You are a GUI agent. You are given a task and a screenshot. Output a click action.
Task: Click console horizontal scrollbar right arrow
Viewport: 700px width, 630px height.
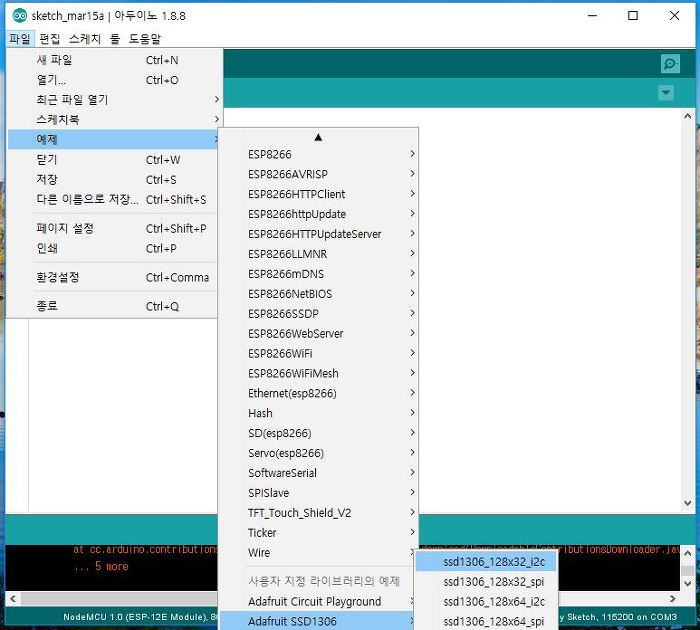pos(673,599)
